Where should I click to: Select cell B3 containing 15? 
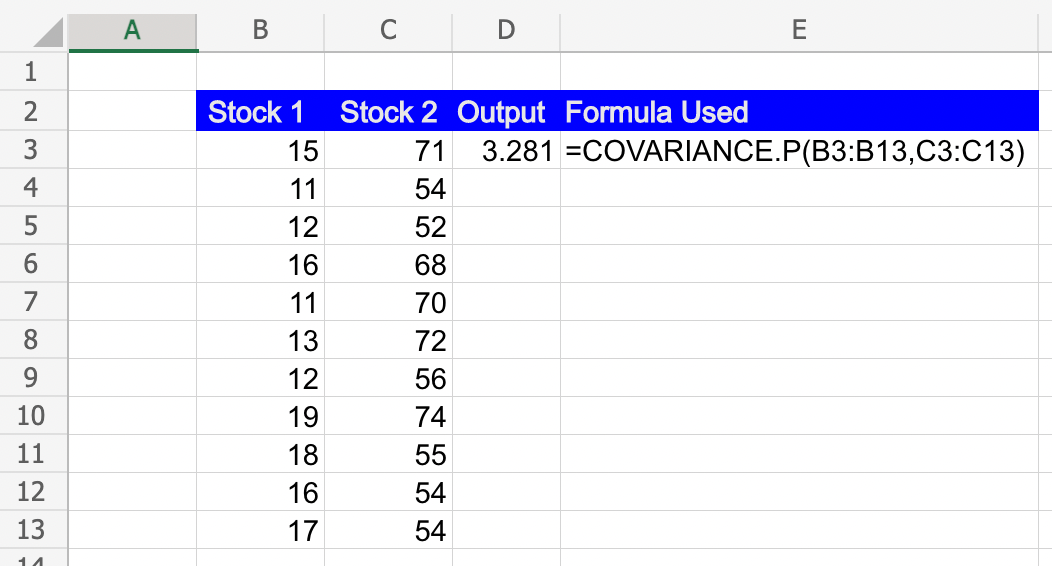point(260,150)
